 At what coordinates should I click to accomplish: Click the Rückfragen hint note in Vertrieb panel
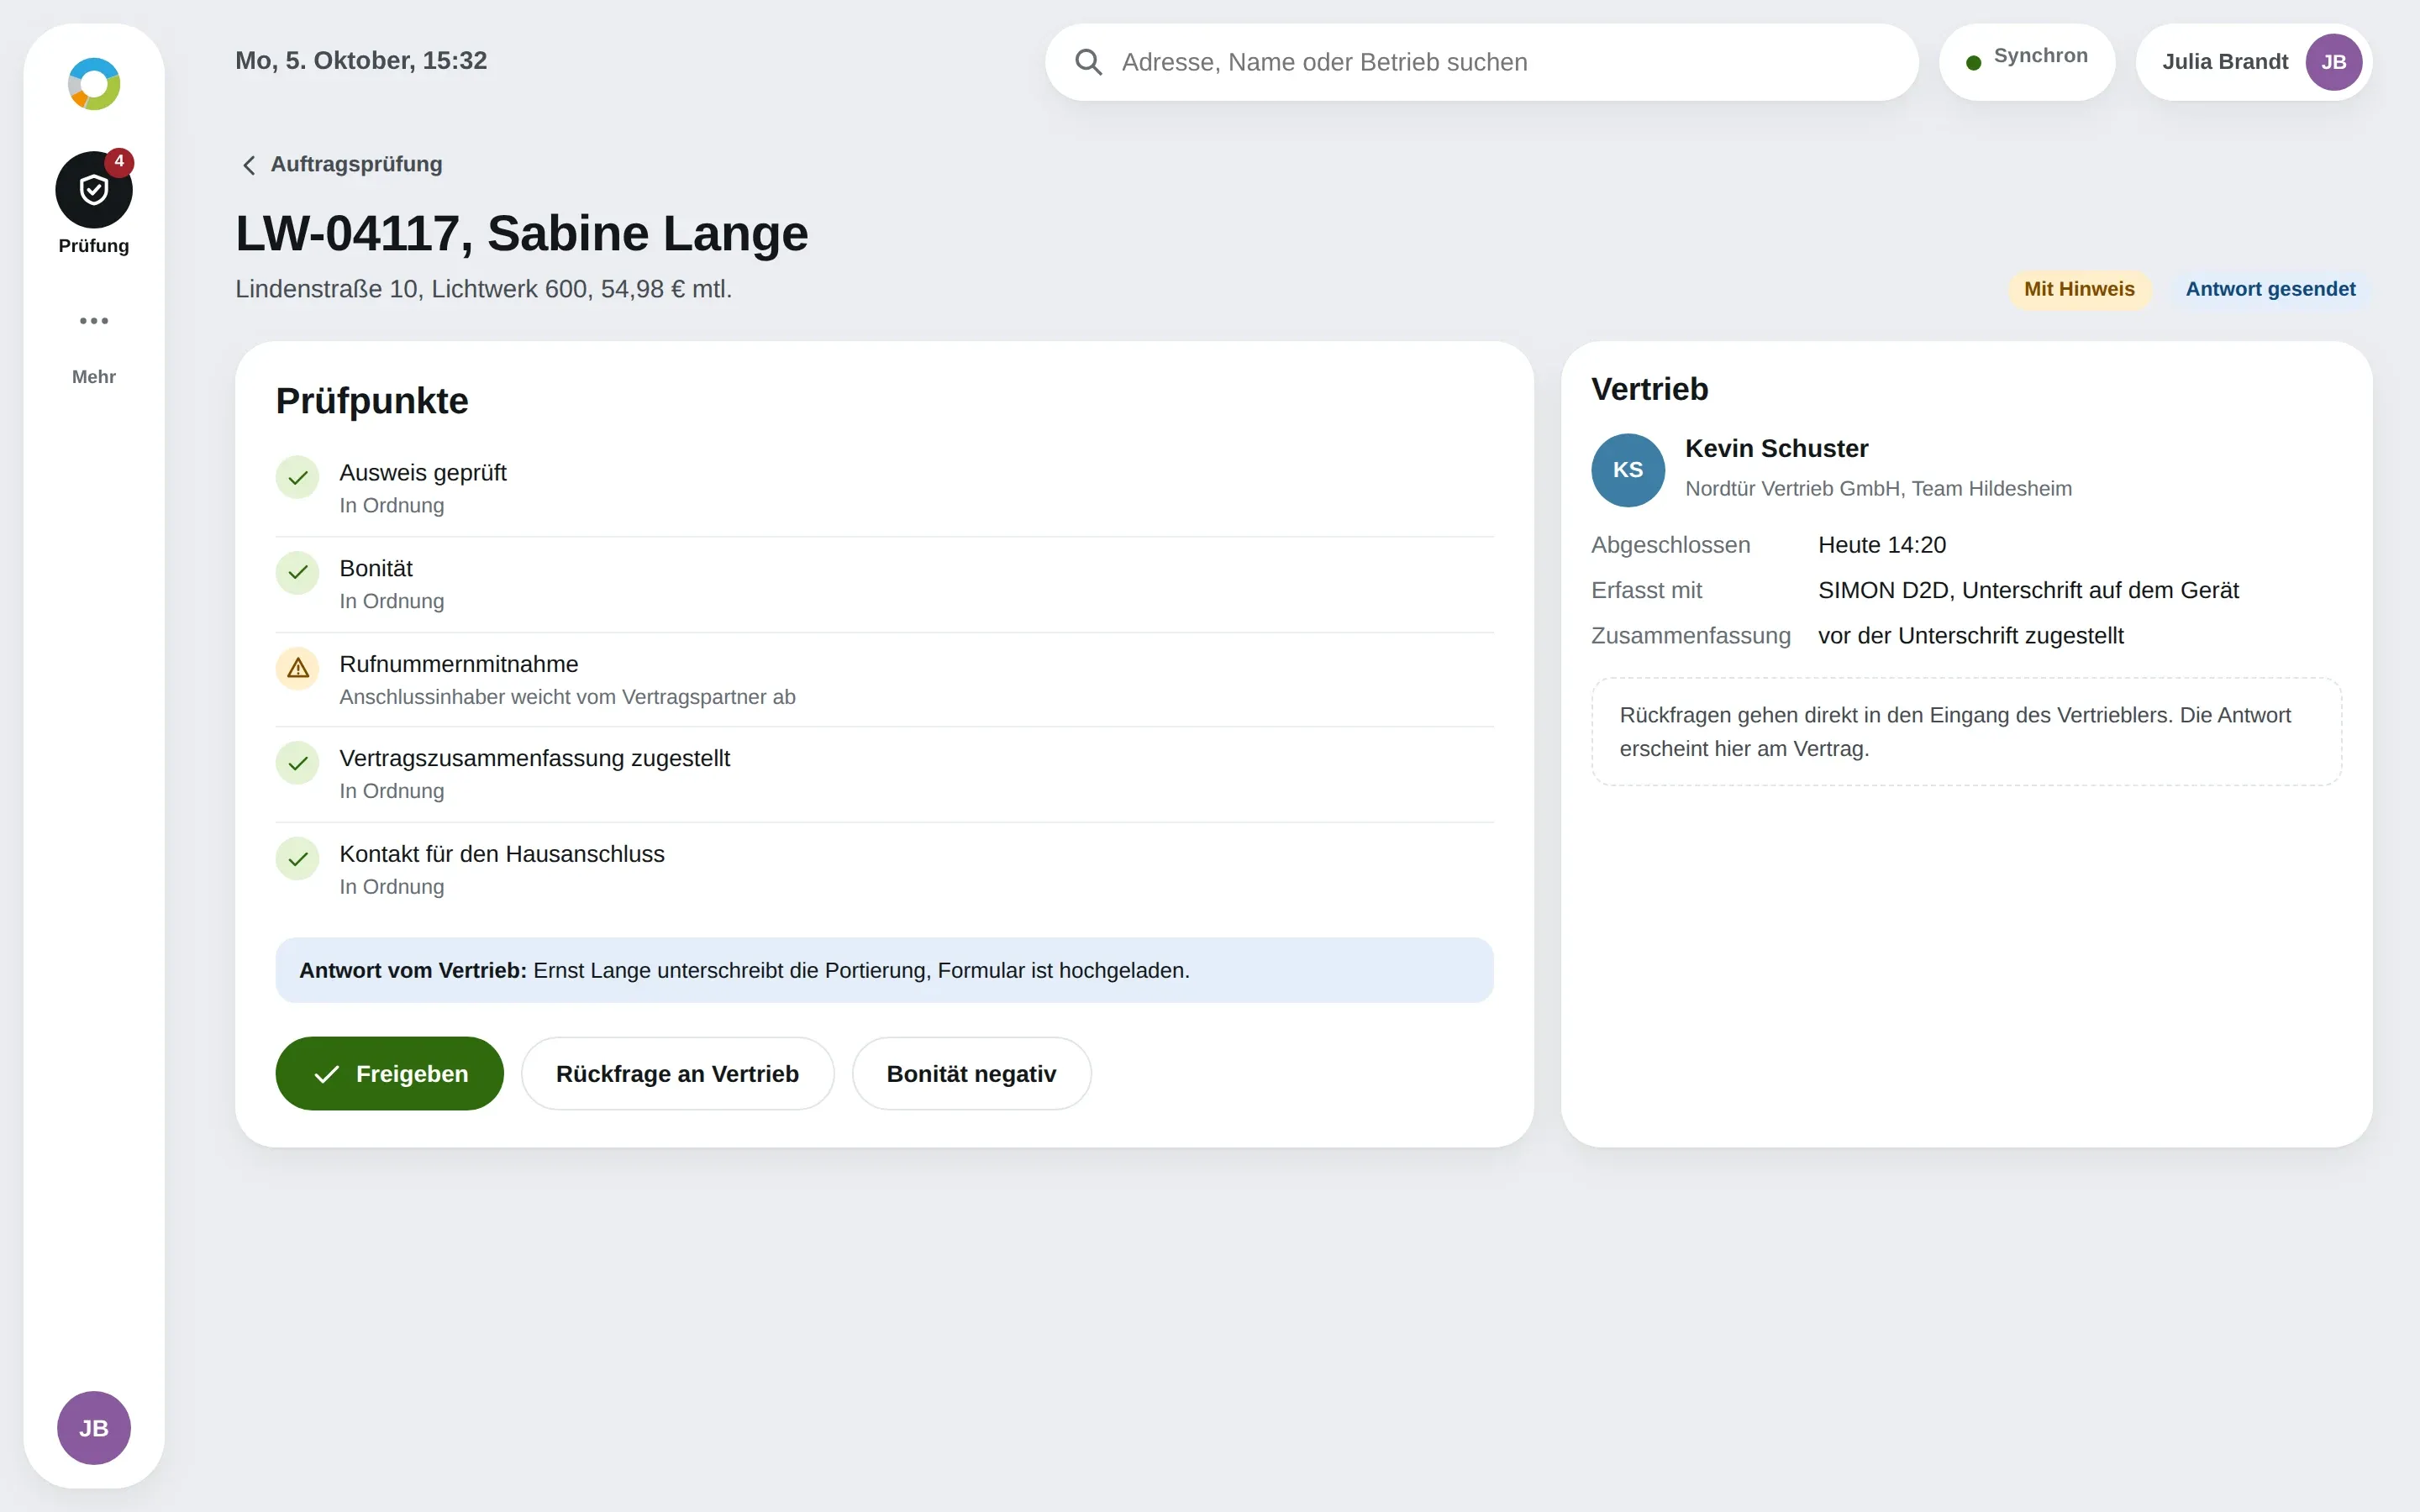click(1966, 732)
